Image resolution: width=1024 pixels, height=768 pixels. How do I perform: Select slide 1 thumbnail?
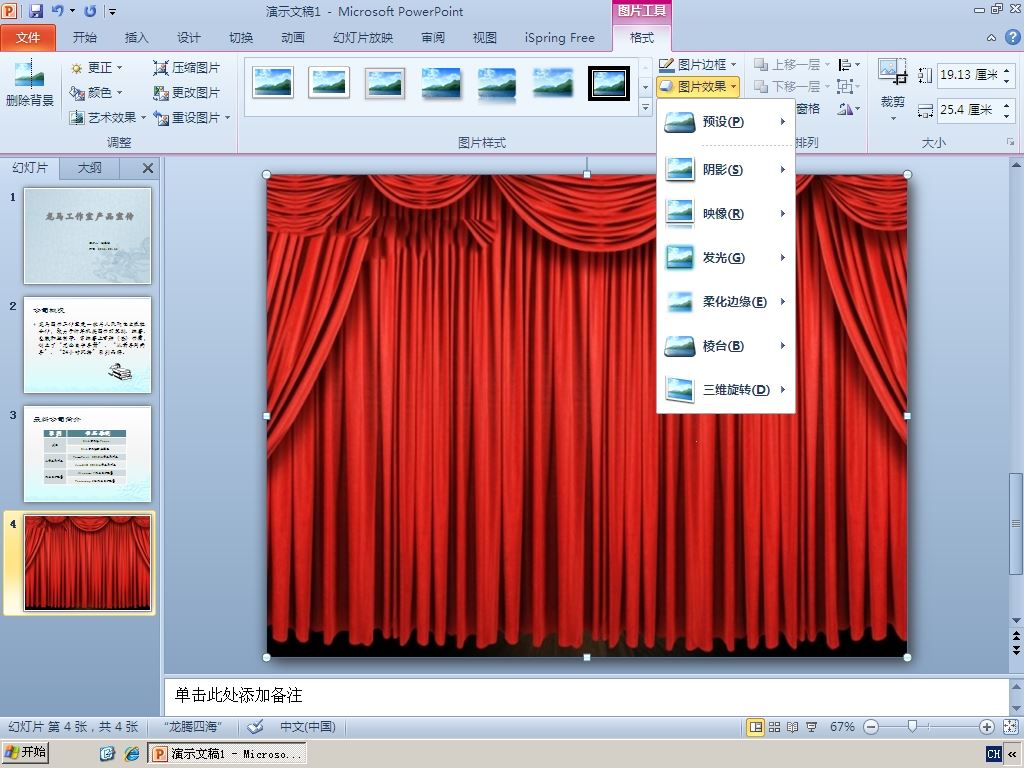click(88, 236)
